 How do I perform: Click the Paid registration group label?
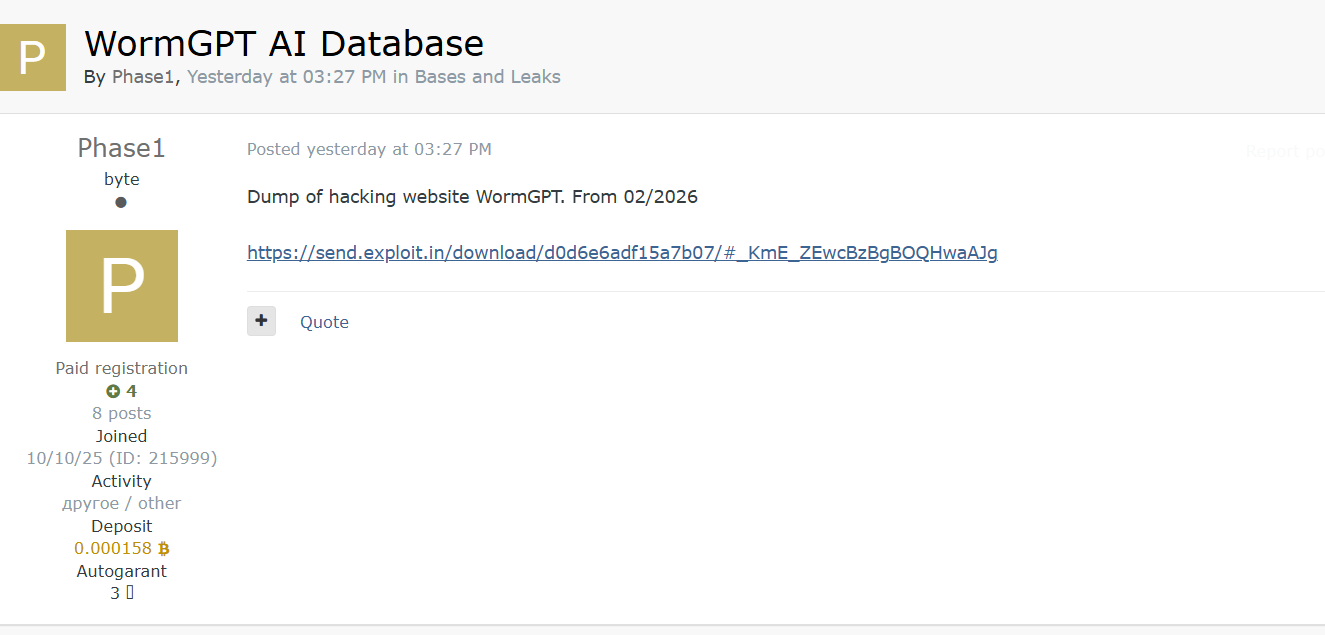pos(122,368)
